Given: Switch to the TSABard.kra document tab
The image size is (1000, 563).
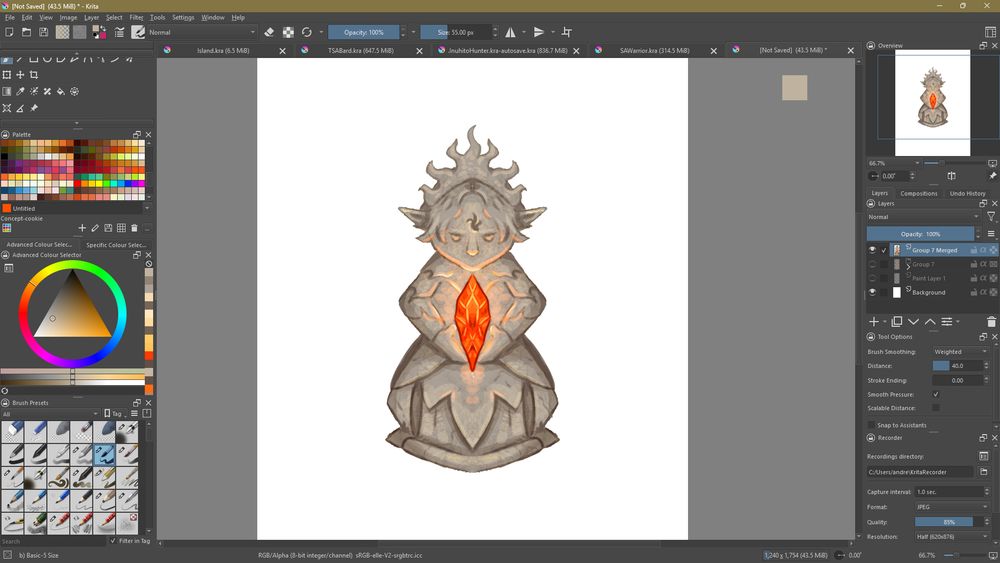Looking at the screenshot, I should tap(360, 50).
